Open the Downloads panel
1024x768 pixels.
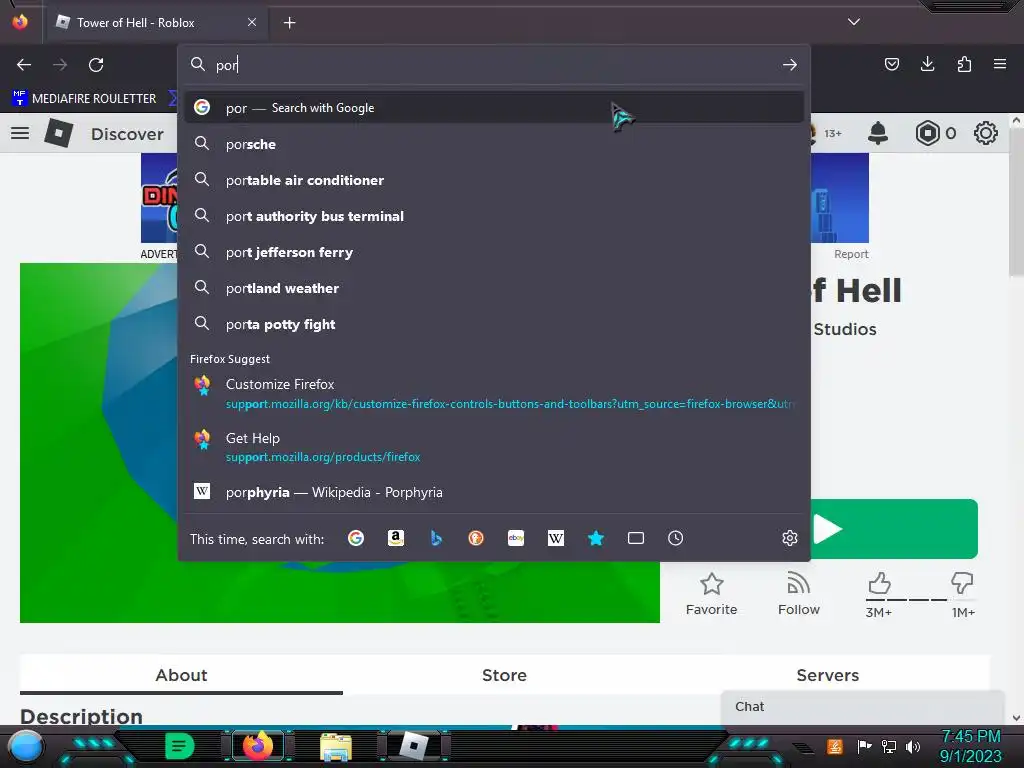click(927, 64)
